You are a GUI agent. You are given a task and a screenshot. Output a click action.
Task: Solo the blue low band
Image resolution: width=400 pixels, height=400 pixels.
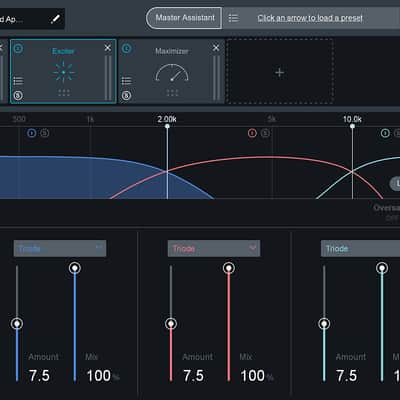(x=44, y=133)
